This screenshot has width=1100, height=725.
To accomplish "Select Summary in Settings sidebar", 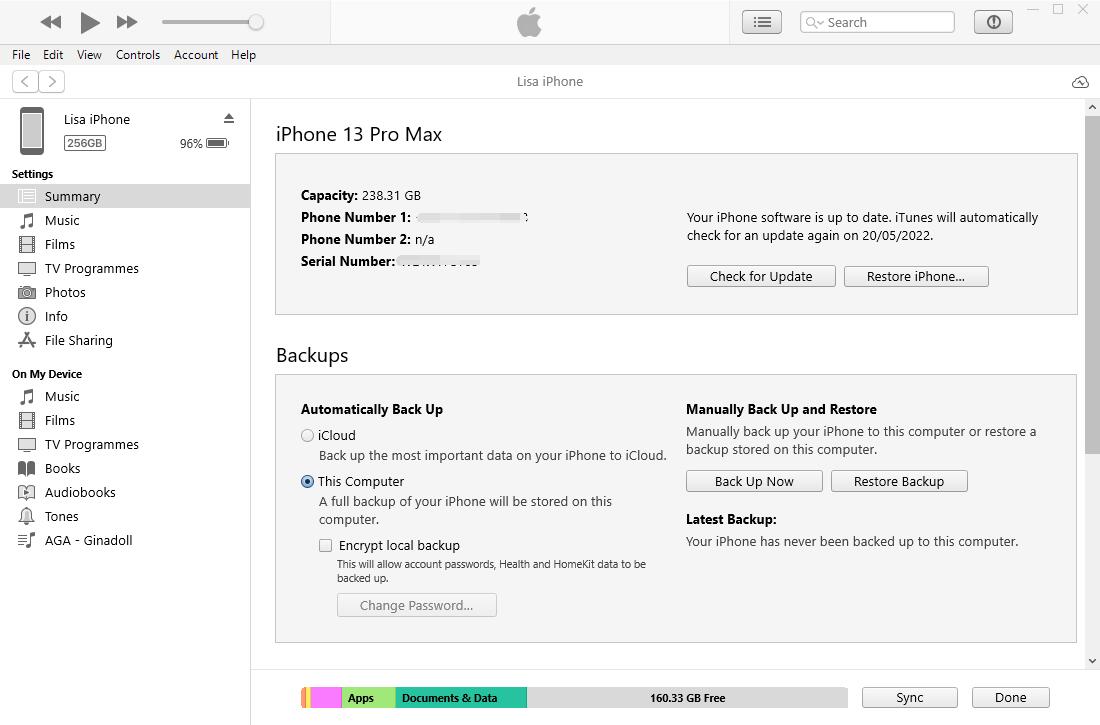I will click(x=125, y=197).
